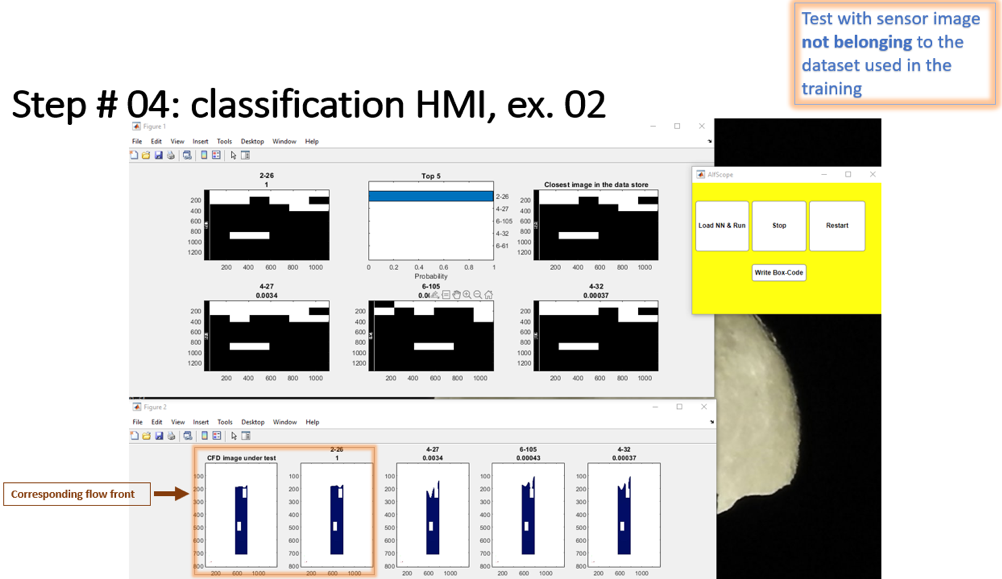
Task: Click the 4-27 sensor image plot in Figure 1
Action: pyautogui.click(x=266, y=336)
